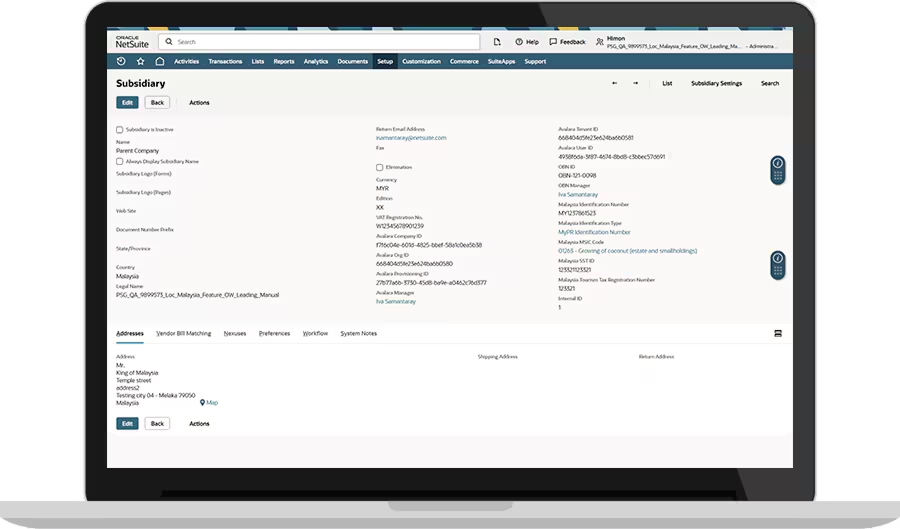This screenshot has height=529, width=900.
Task: Click the Help link
Action: pos(532,42)
